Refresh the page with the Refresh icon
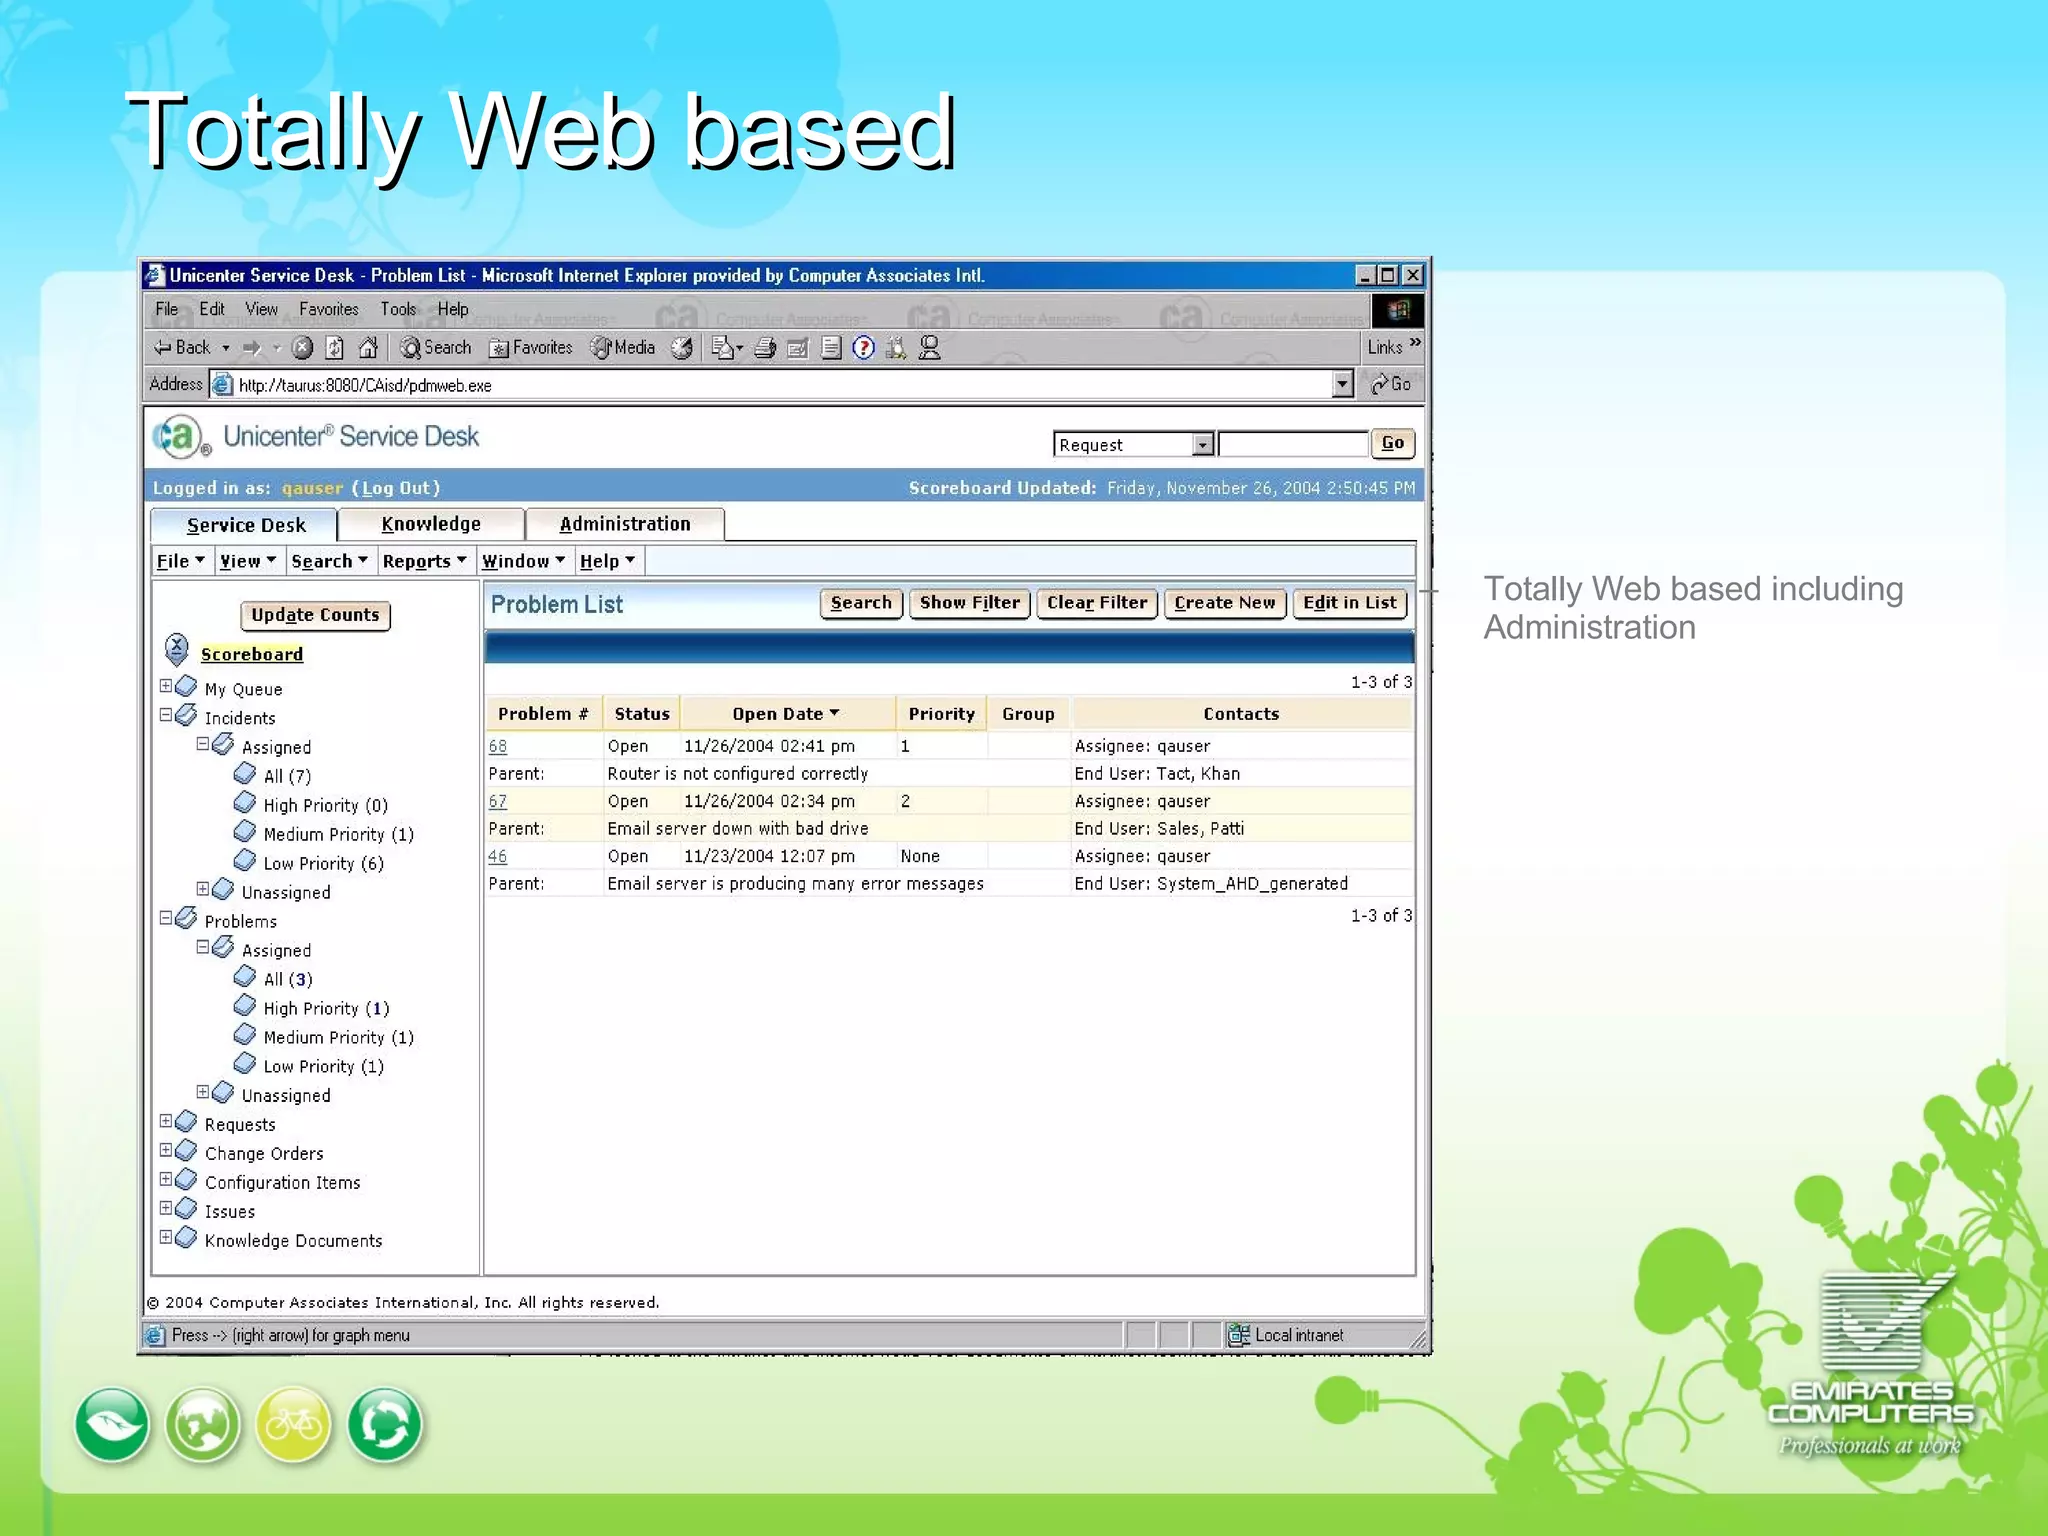Viewport: 2048px width, 1536px height. coord(335,347)
